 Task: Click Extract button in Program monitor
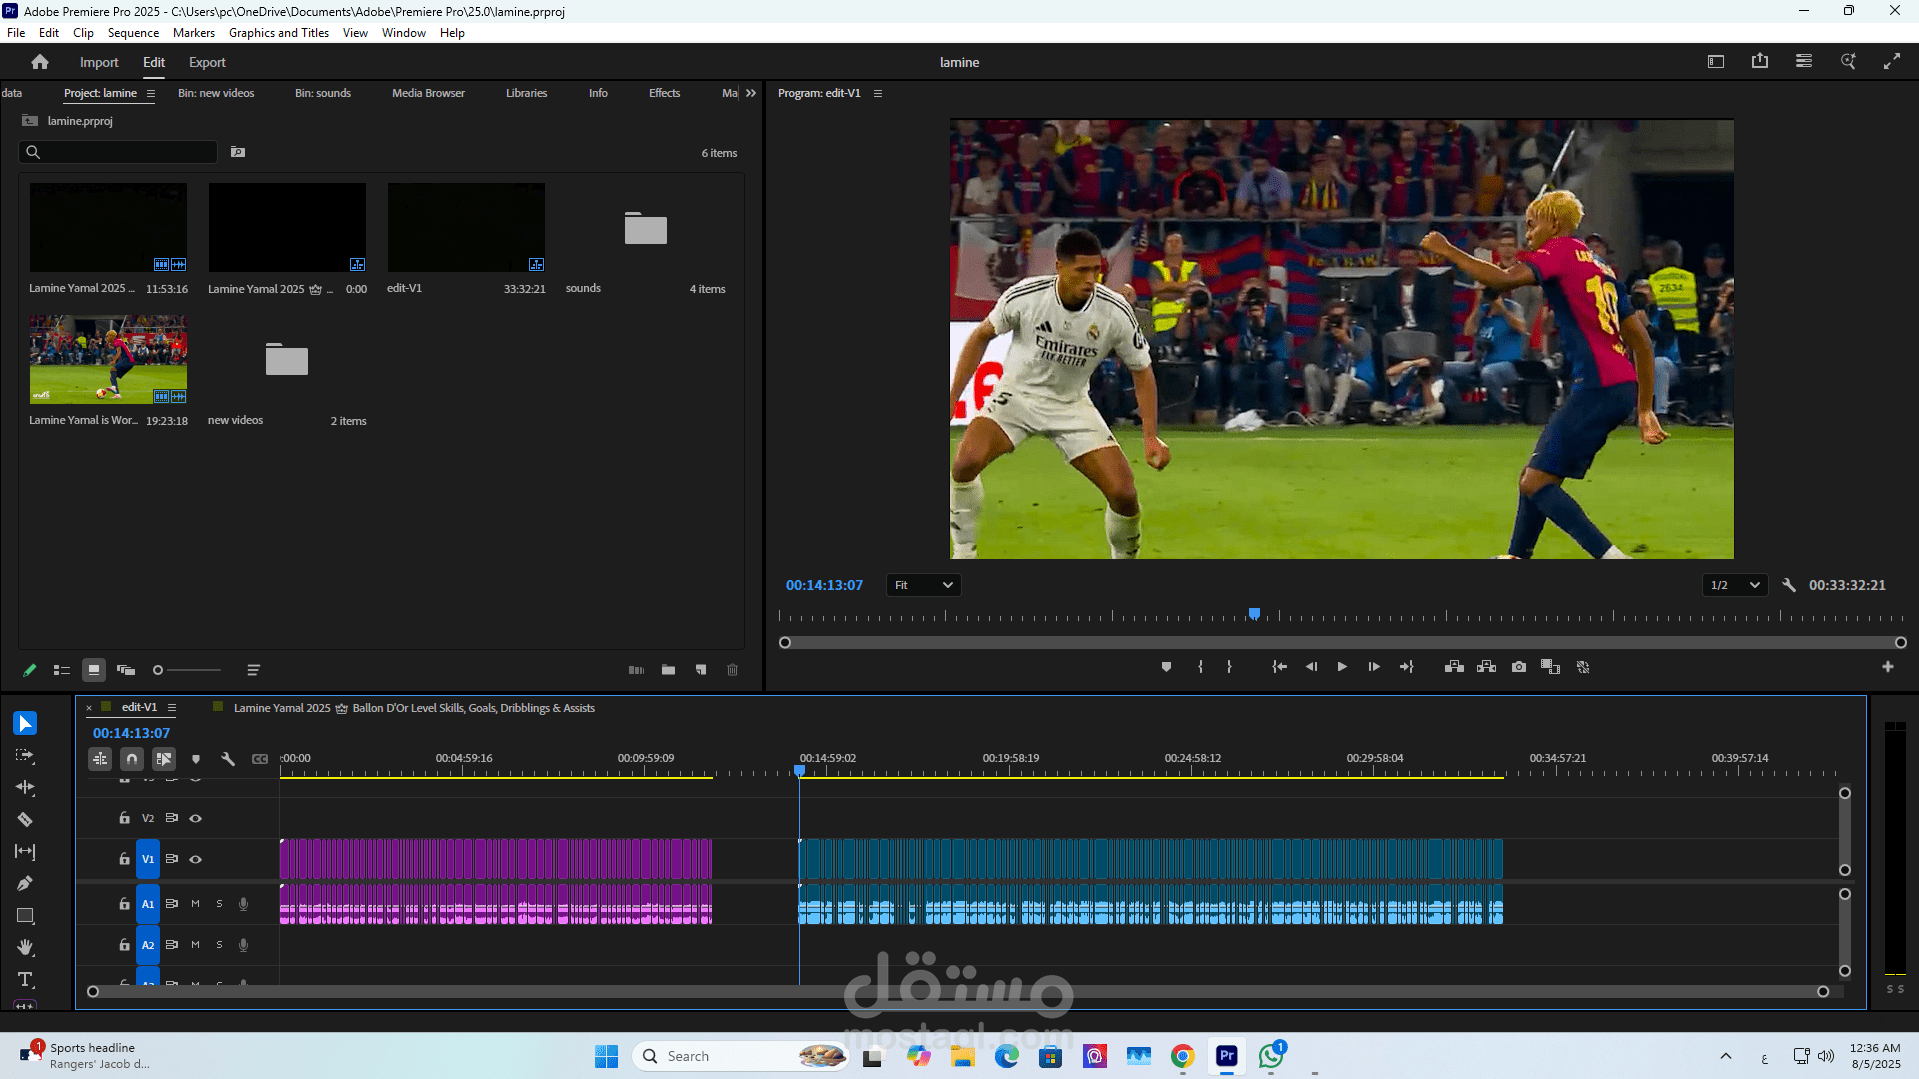point(1487,667)
